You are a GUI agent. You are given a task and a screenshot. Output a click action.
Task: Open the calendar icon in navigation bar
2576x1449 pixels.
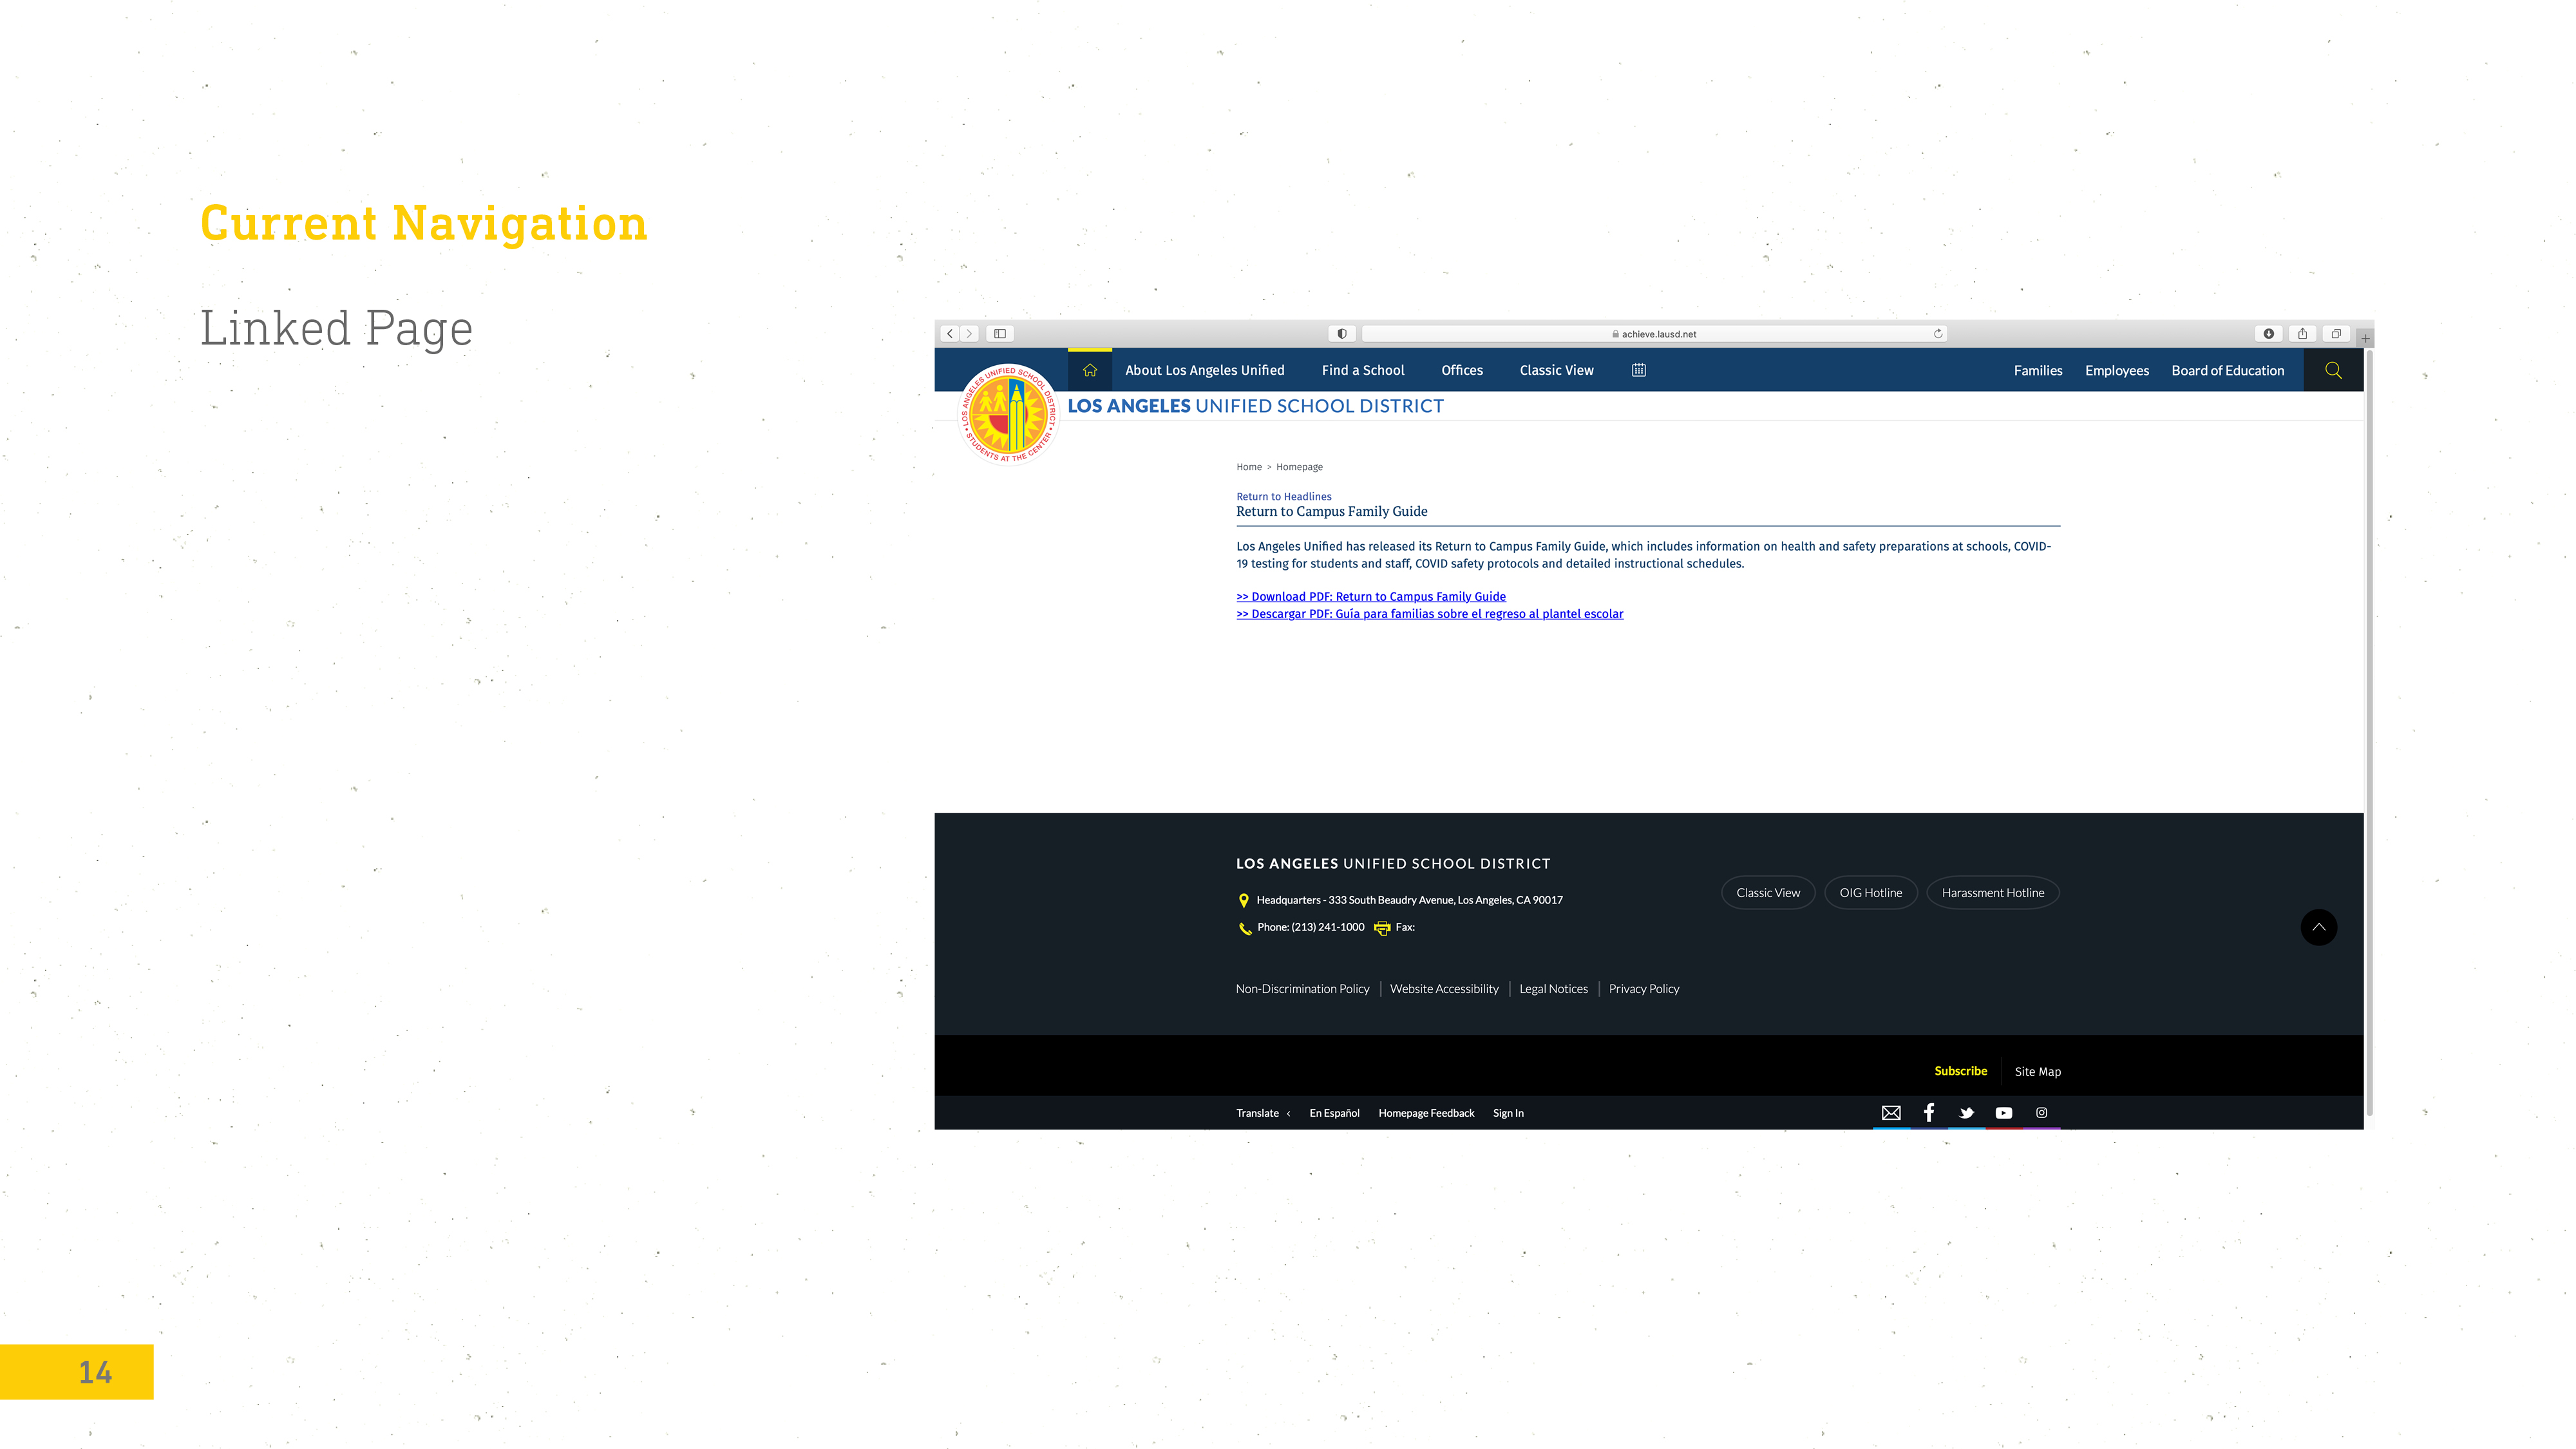tap(1638, 370)
